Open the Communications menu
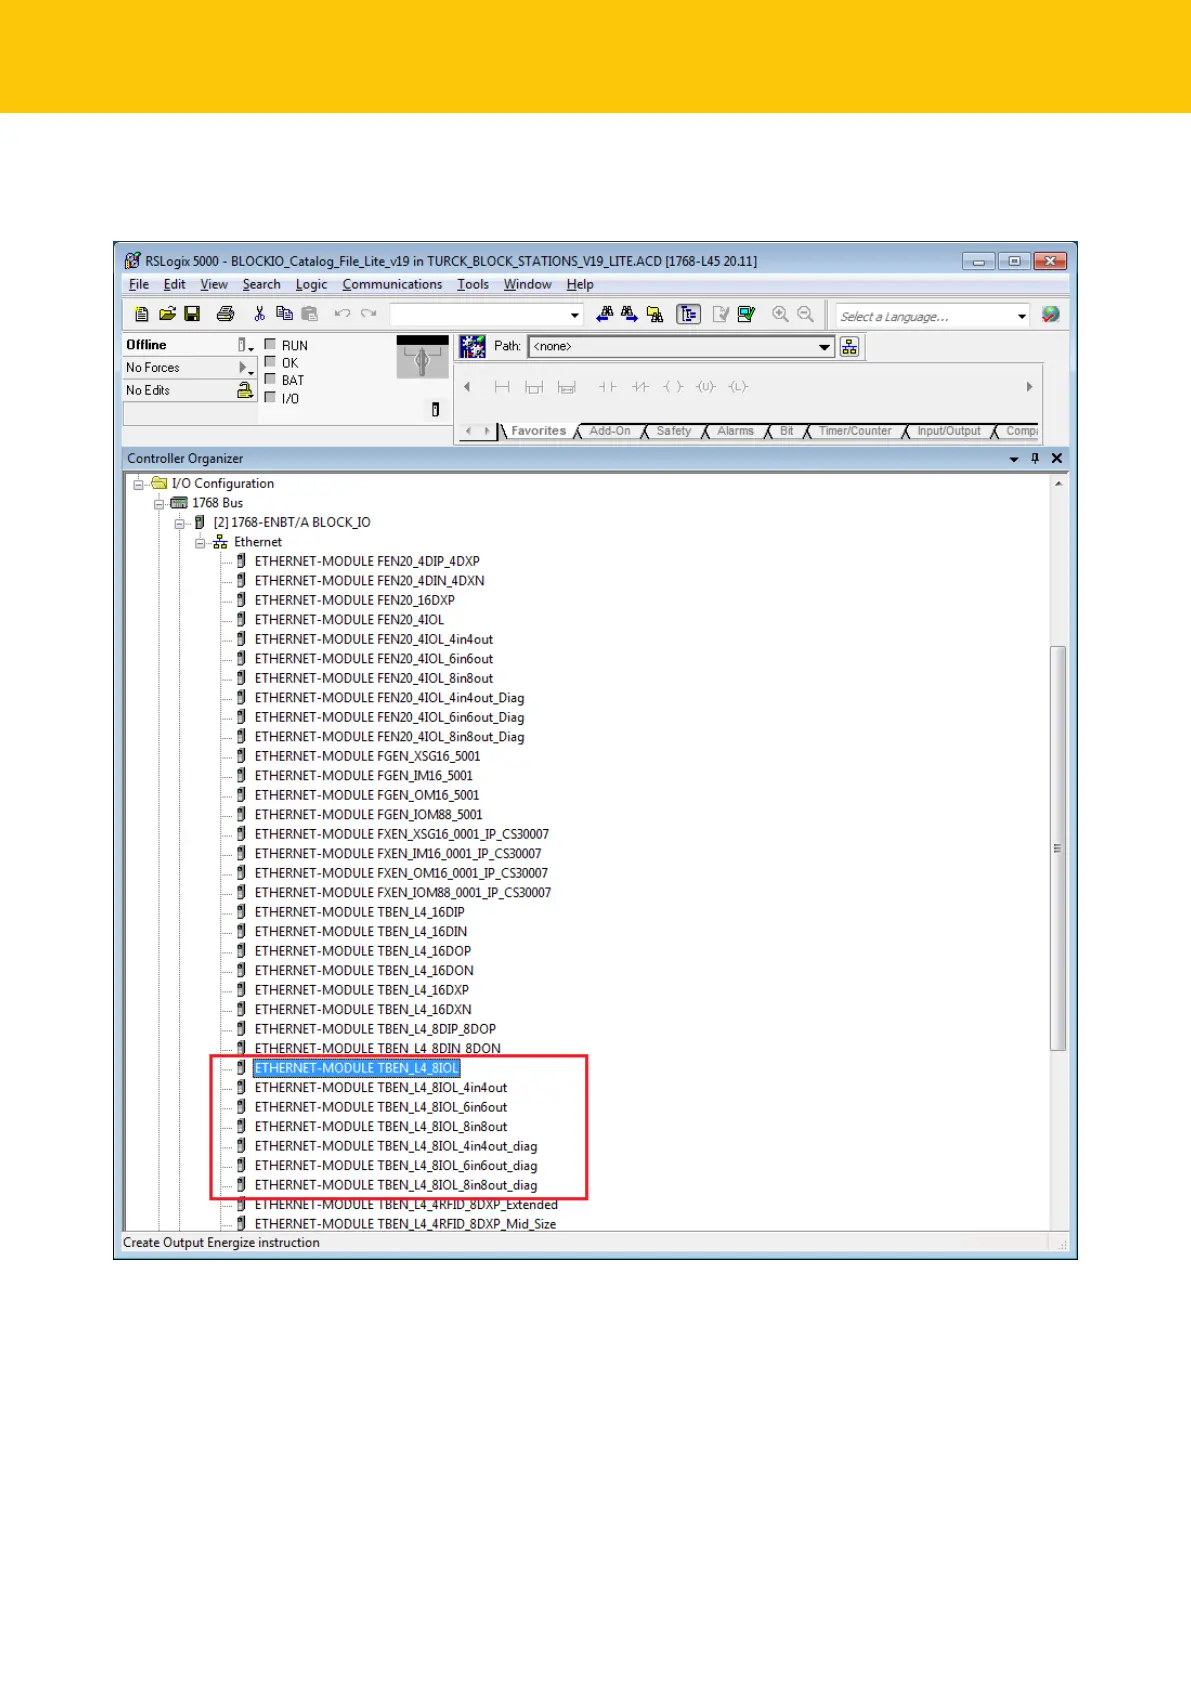 tap(392, 284)
